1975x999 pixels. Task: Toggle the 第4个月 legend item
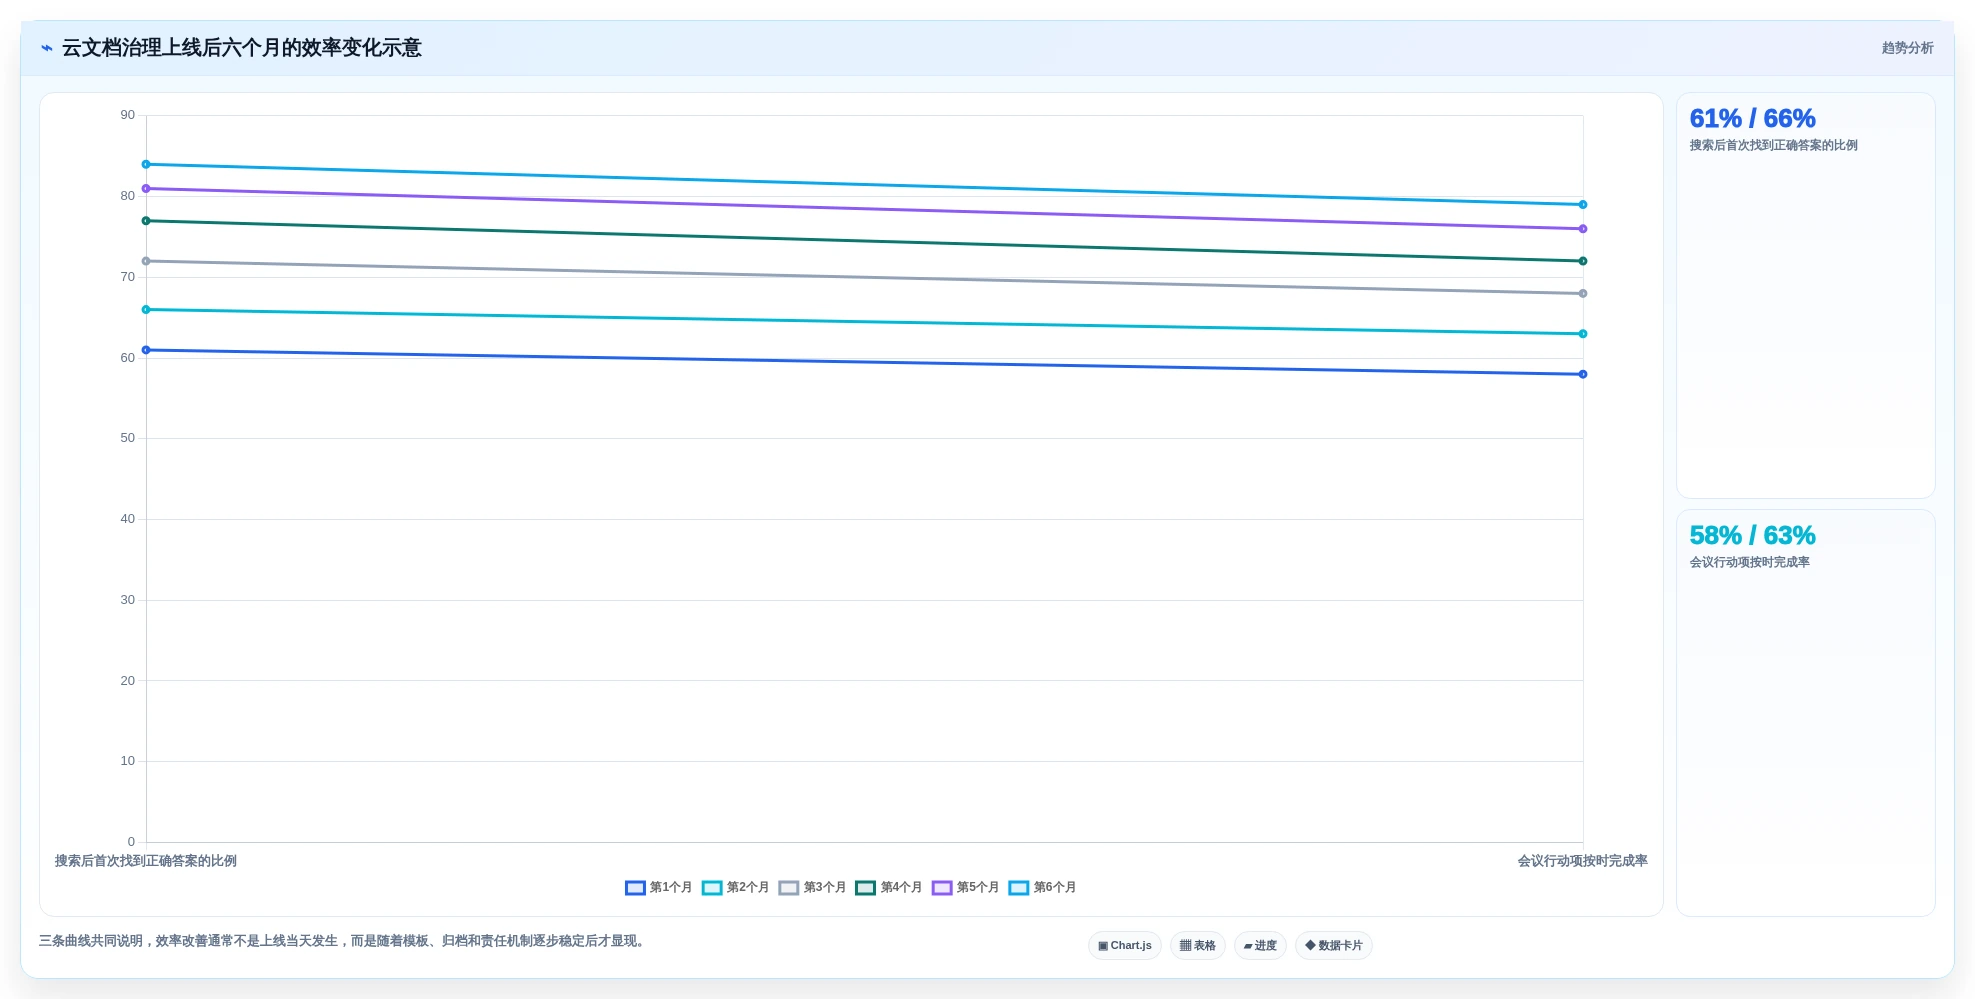(889, 888)
